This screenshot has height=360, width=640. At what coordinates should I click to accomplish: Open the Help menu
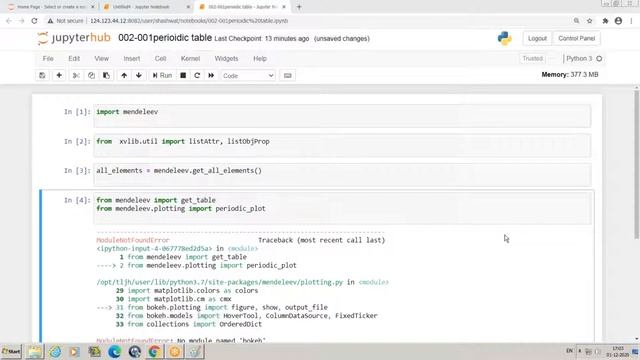tap(260, 59)
